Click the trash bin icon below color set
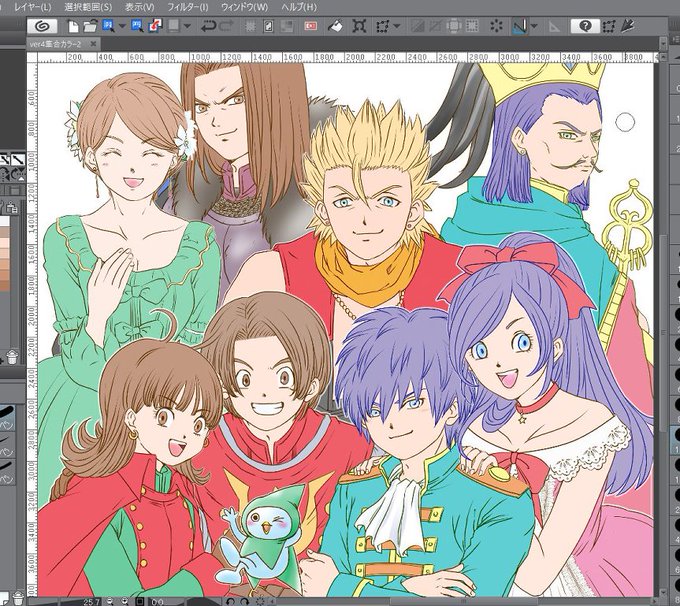680x606 pixels. coord(12,357)
